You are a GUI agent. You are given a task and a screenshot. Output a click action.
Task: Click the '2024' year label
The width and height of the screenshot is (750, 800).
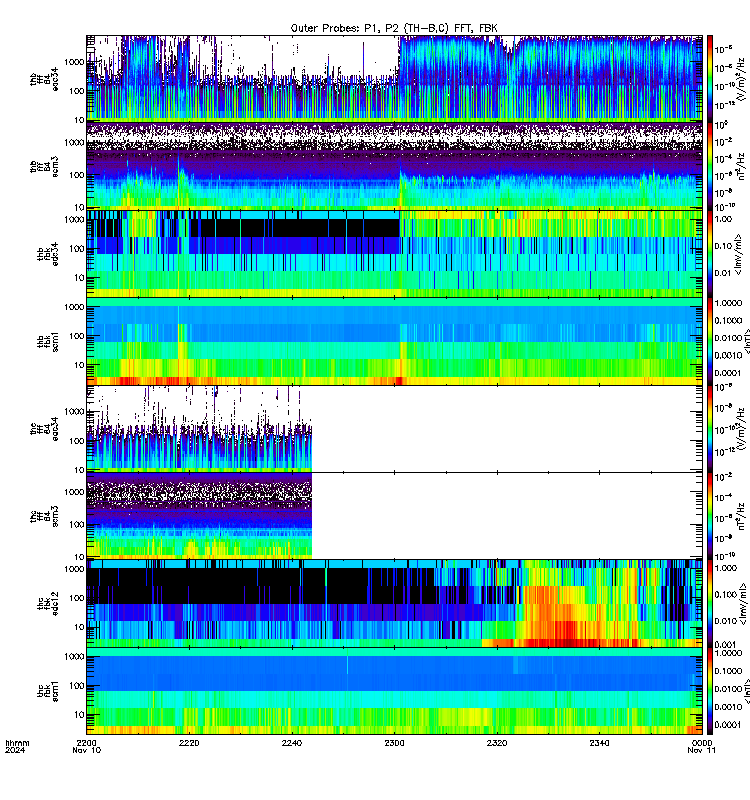pos(15,751)
